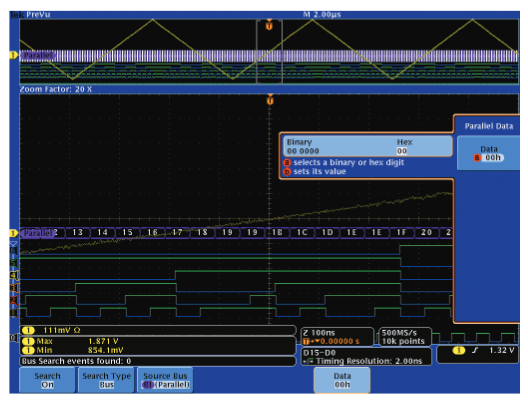Toggle the Search On button
The image size is (528, 402).
(x=47, y=380)
